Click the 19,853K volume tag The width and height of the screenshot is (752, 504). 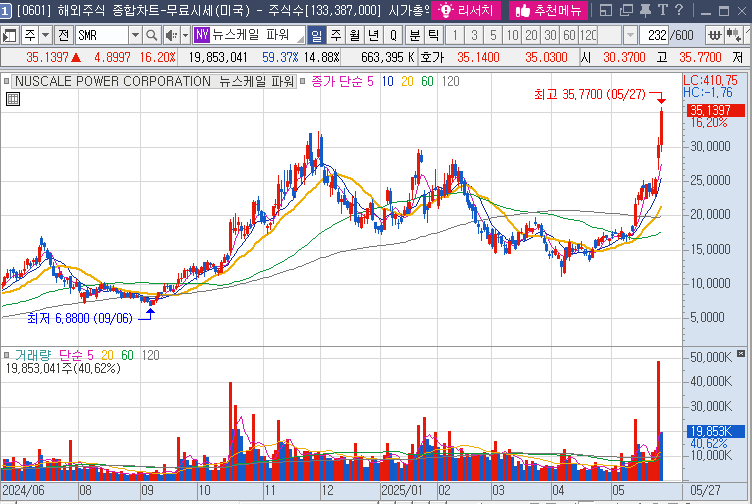pos(716,431)
